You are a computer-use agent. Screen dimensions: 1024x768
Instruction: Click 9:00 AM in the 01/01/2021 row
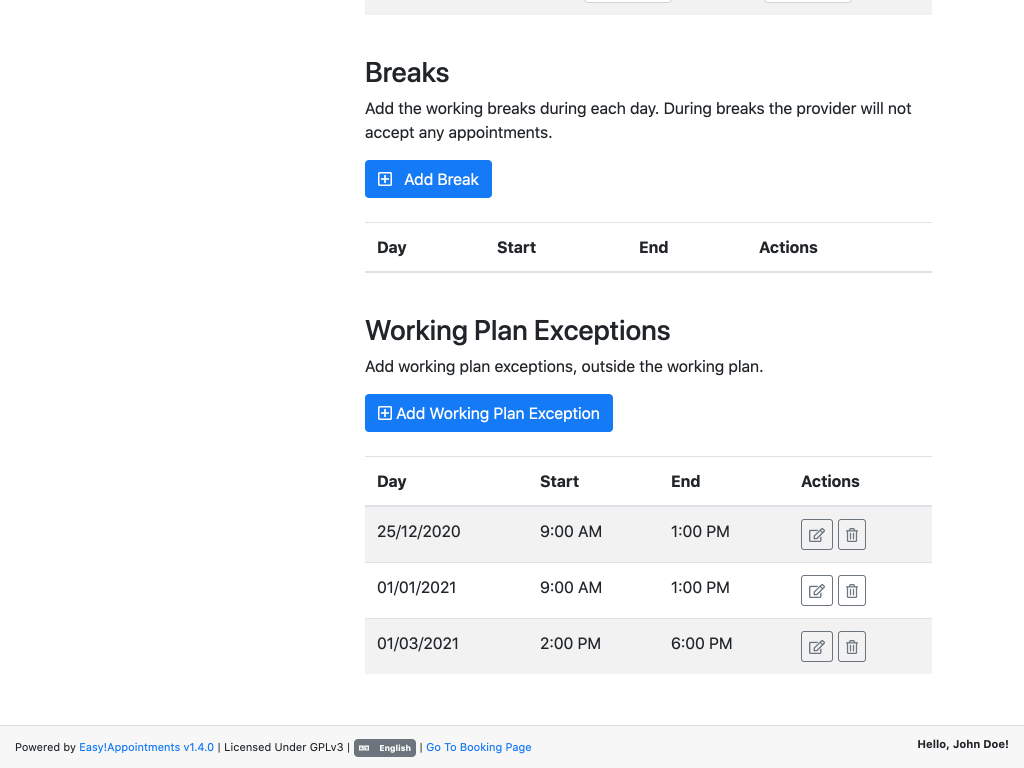click(571, 588)
